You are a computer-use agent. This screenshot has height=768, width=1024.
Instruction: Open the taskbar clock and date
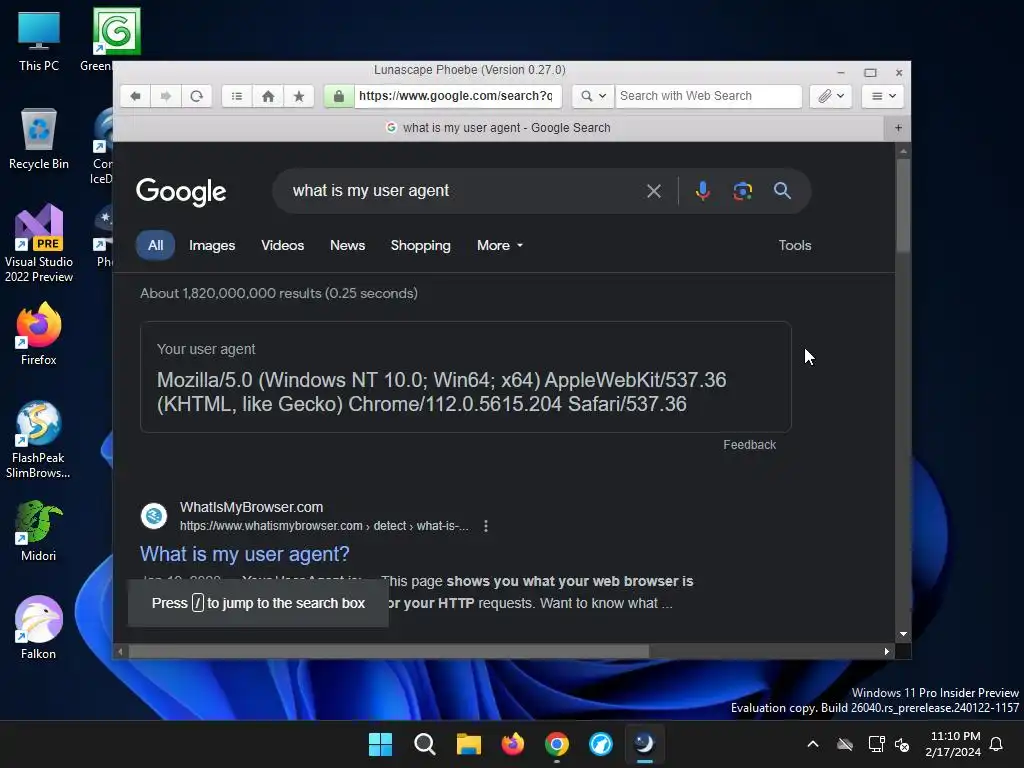[x=953, y=744]
